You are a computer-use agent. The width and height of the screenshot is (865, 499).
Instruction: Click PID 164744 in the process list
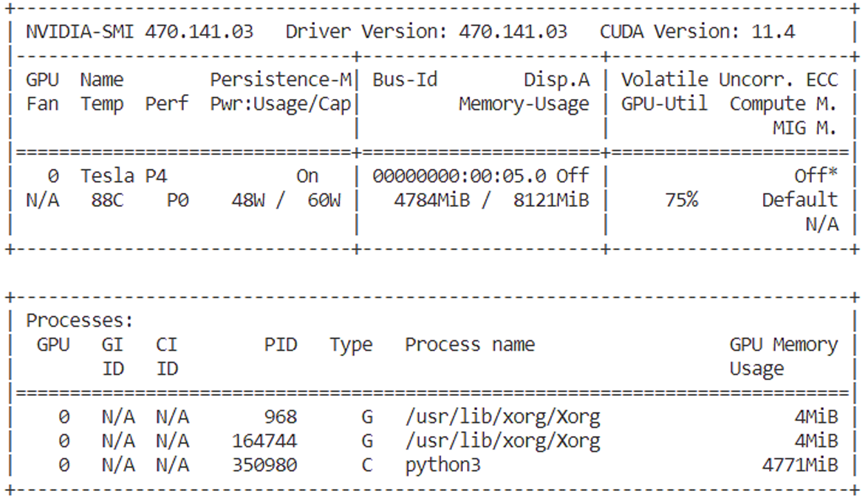(x=264, y=440)
